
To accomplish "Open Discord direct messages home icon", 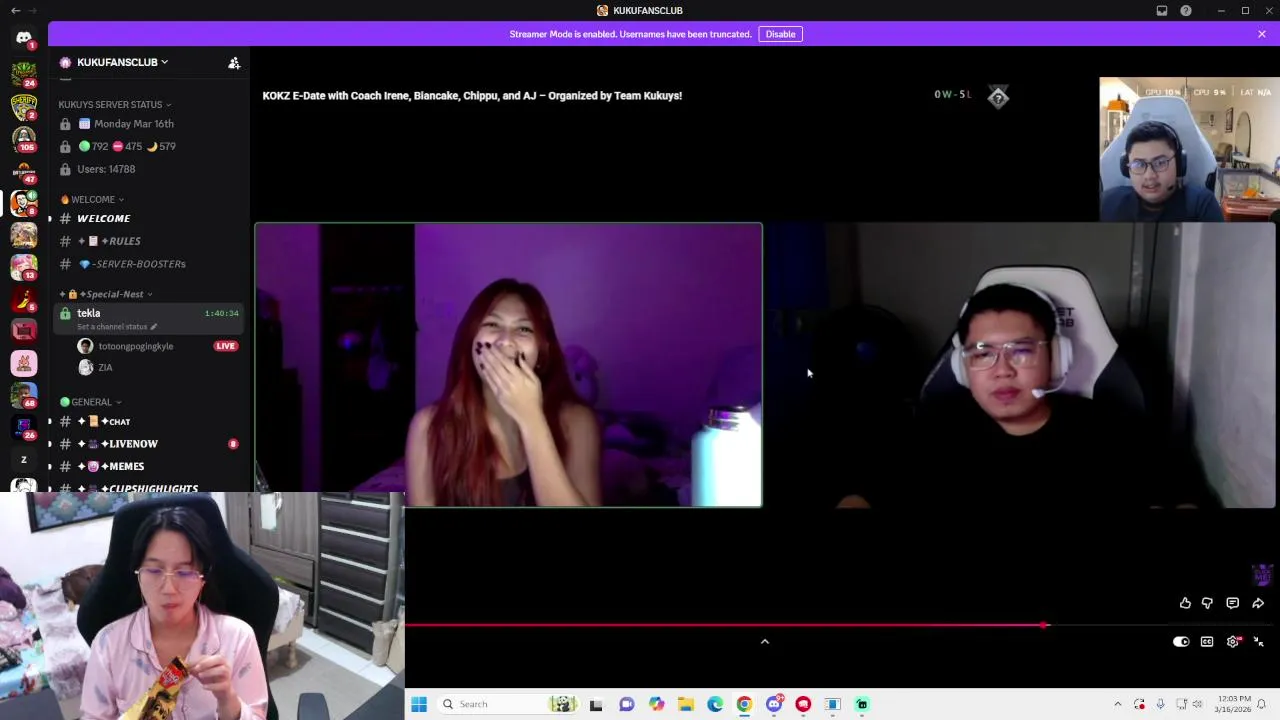I will point(24,39).
